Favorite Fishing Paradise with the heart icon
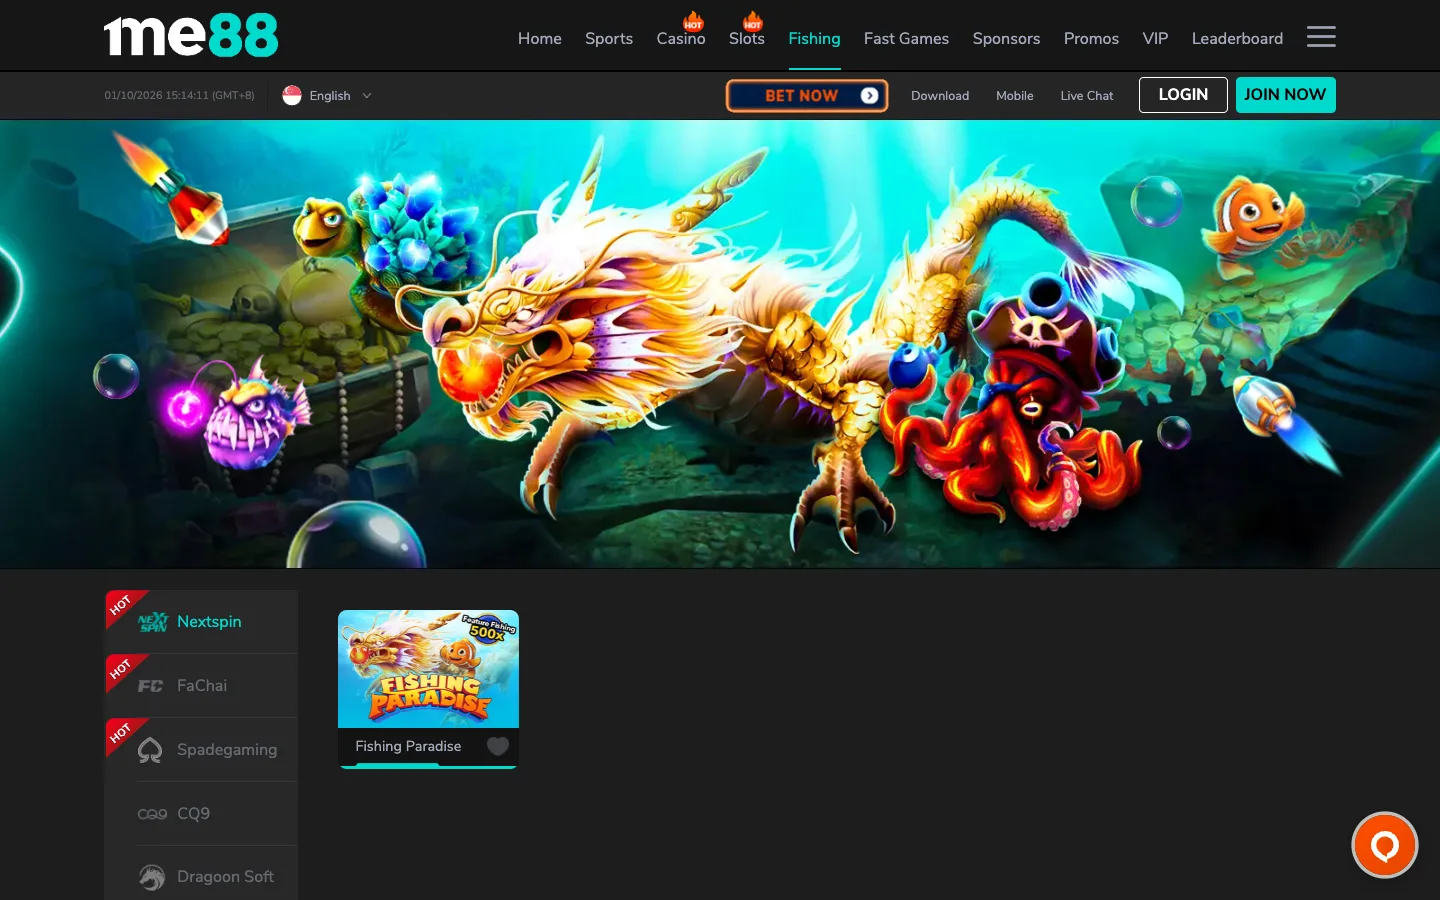This screenshot has width=1440, height=900. [497, 746]
